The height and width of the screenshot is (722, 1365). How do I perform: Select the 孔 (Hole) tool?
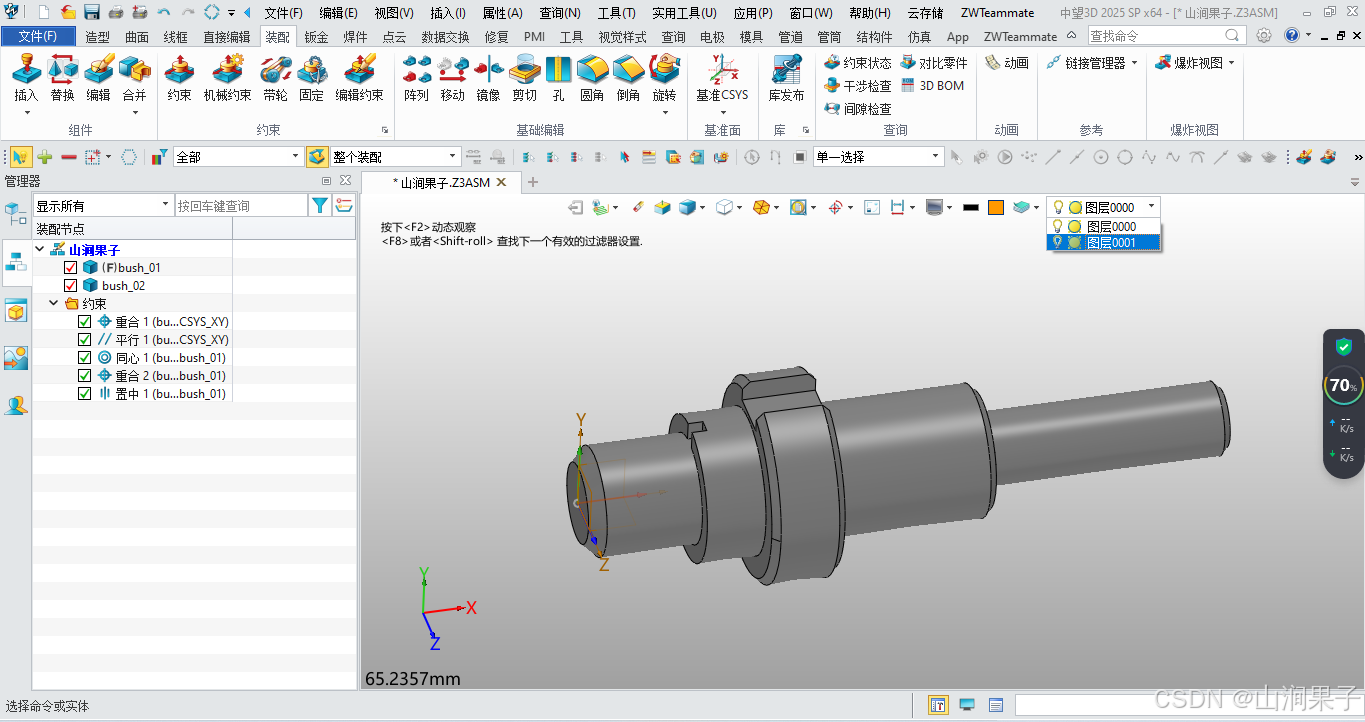[558, 70]
